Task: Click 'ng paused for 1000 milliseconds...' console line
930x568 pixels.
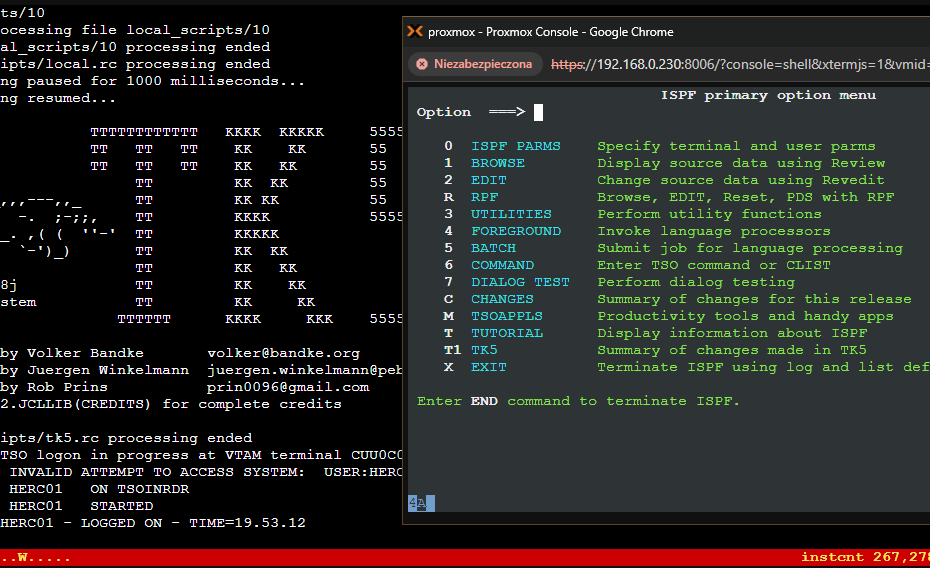Action: pyautogui.click(x=152, y=81)
